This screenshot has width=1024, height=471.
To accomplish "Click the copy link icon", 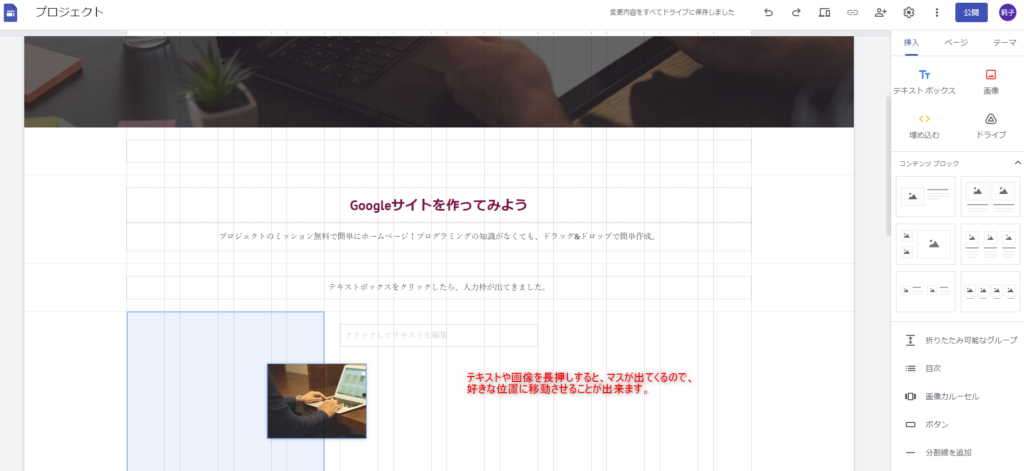I will point(852,13).
